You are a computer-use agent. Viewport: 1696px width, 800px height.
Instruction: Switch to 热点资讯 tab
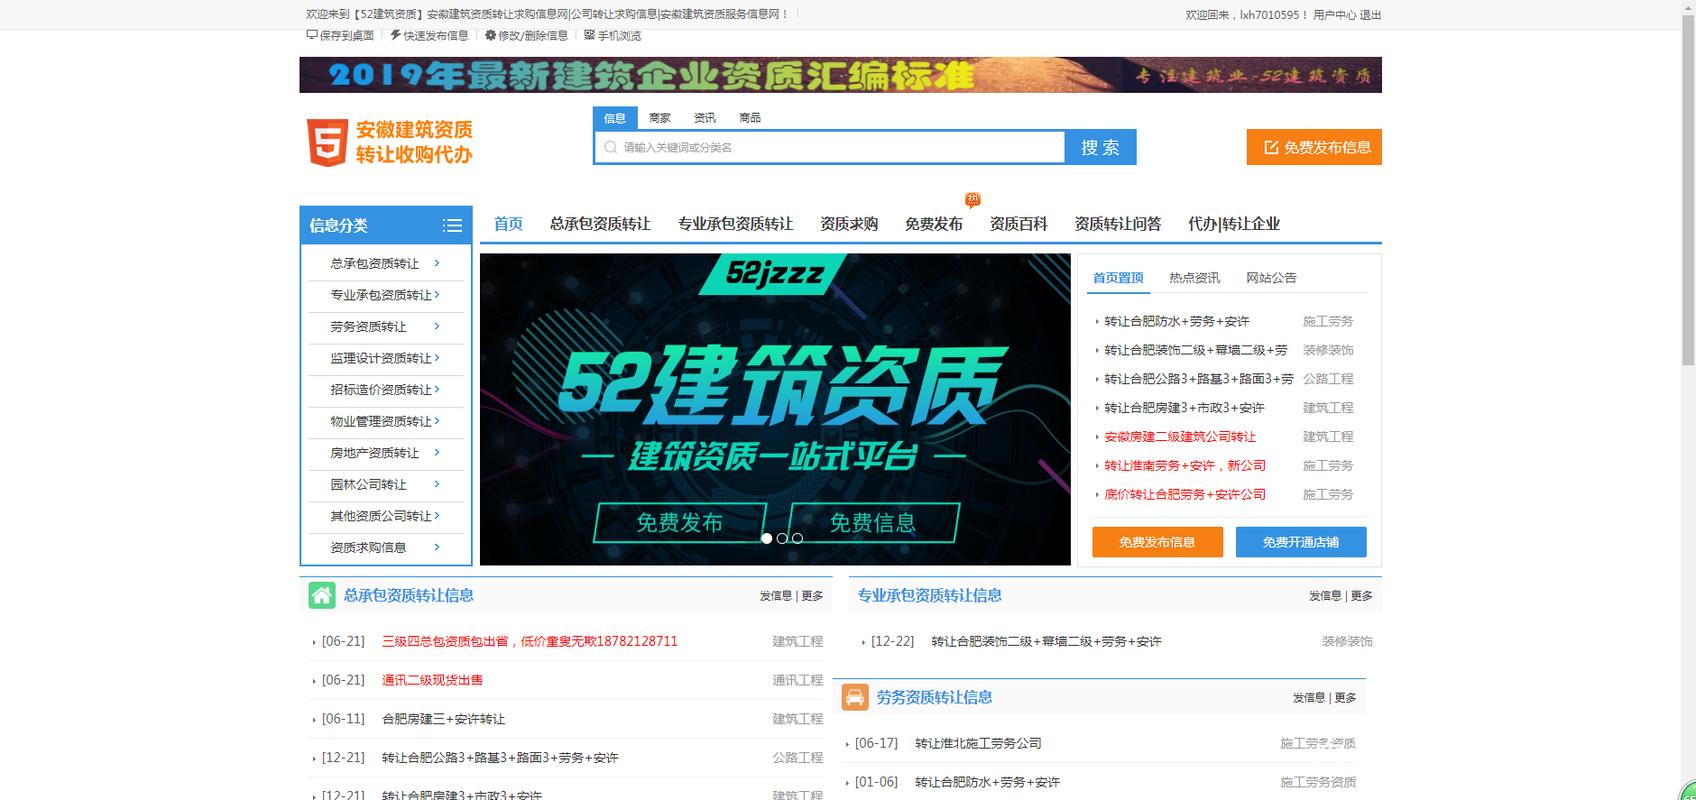pos(1195,278)
